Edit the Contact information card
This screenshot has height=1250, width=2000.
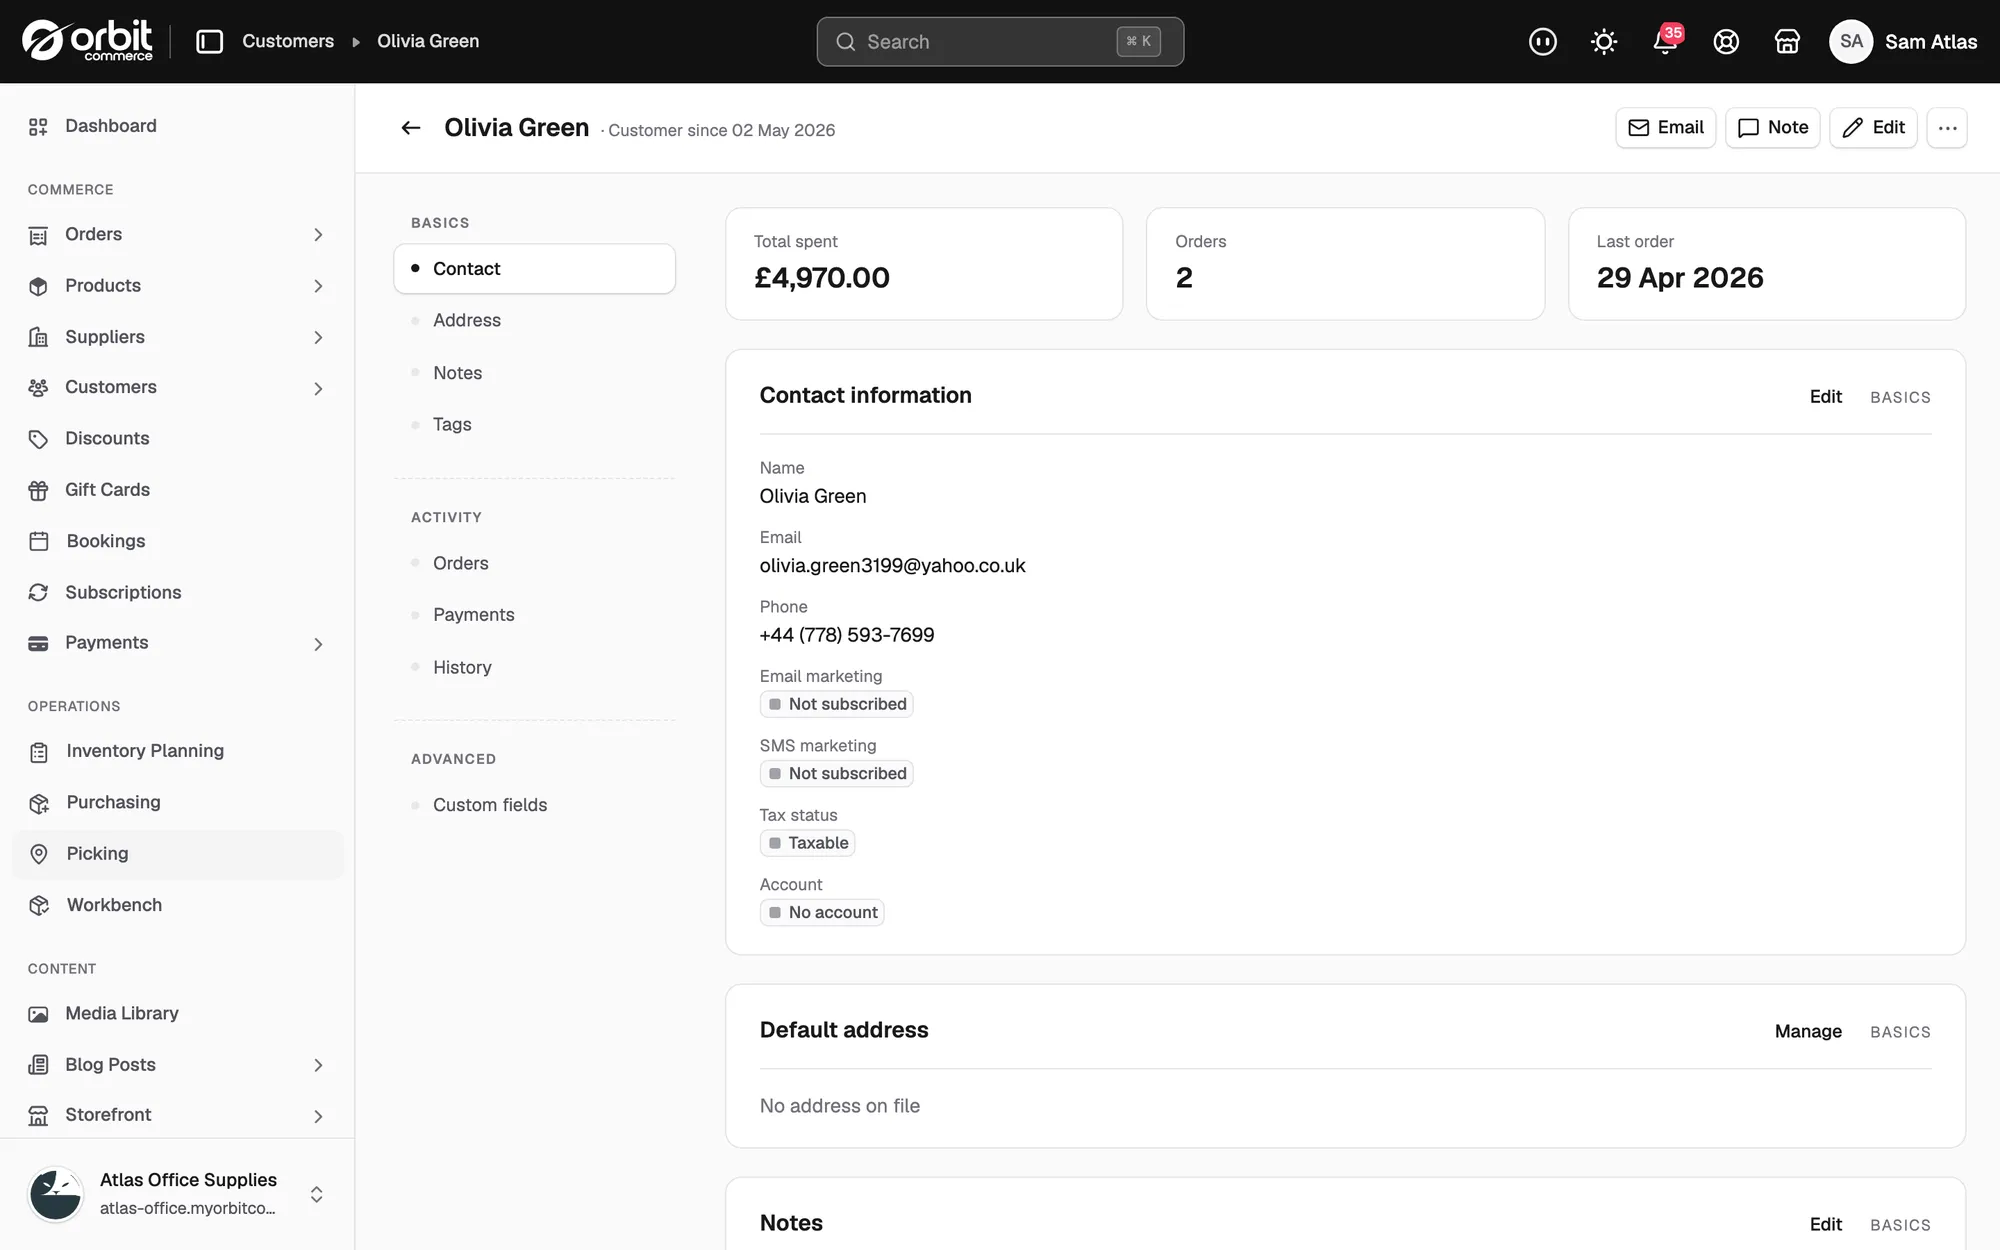point(1826,397)
